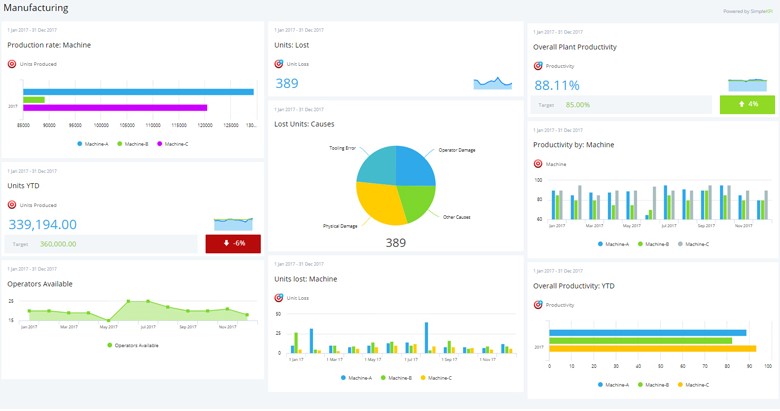Click the green 4% change indicator
This screenshot has height=411, width=780.
click(747, 104)
